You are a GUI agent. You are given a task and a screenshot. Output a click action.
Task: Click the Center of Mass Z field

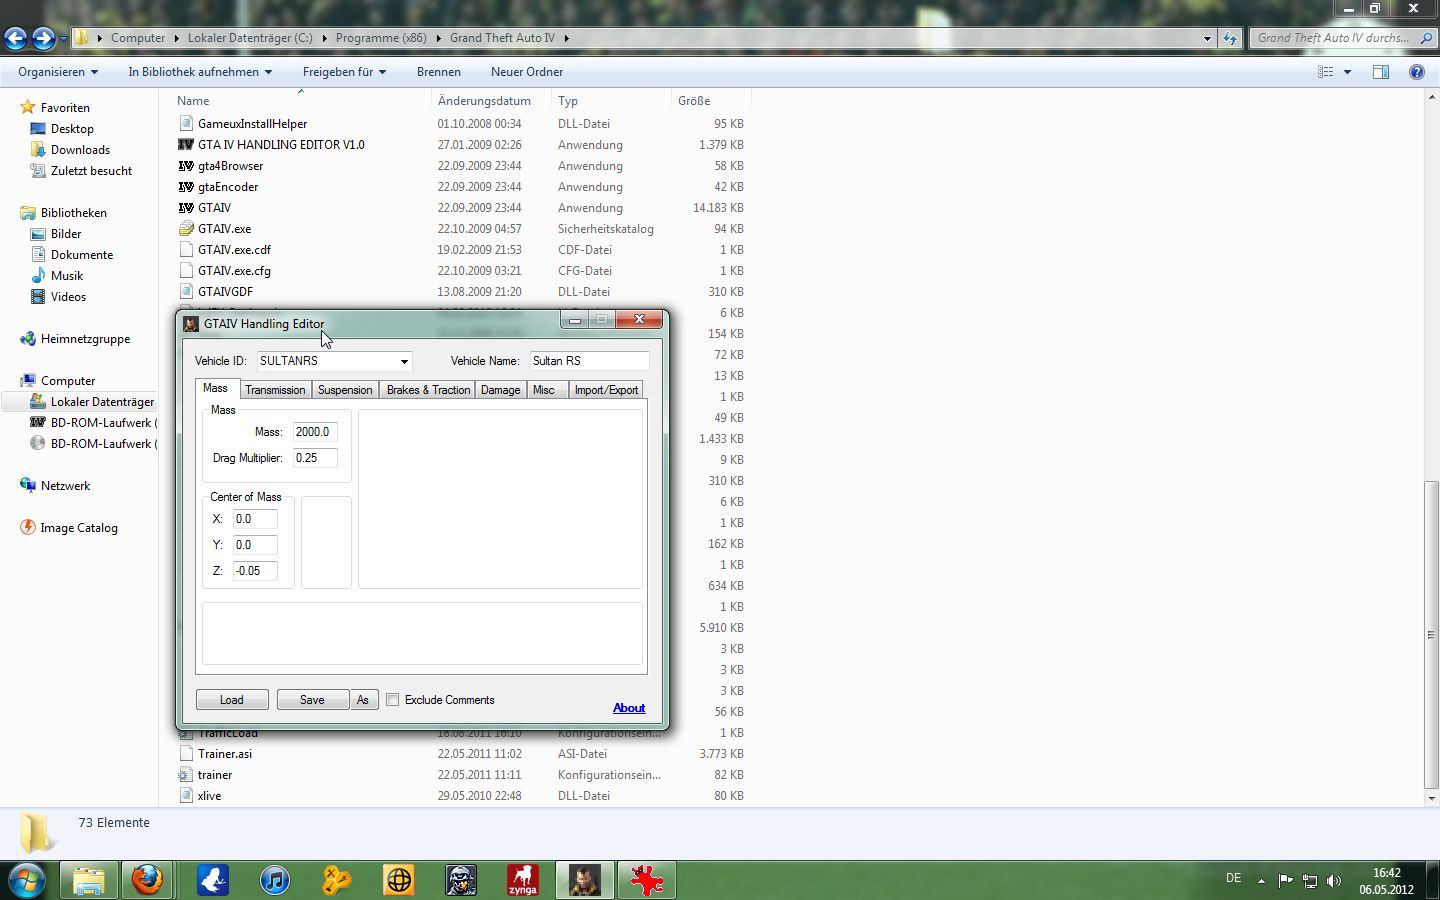(x=255, y=571)
